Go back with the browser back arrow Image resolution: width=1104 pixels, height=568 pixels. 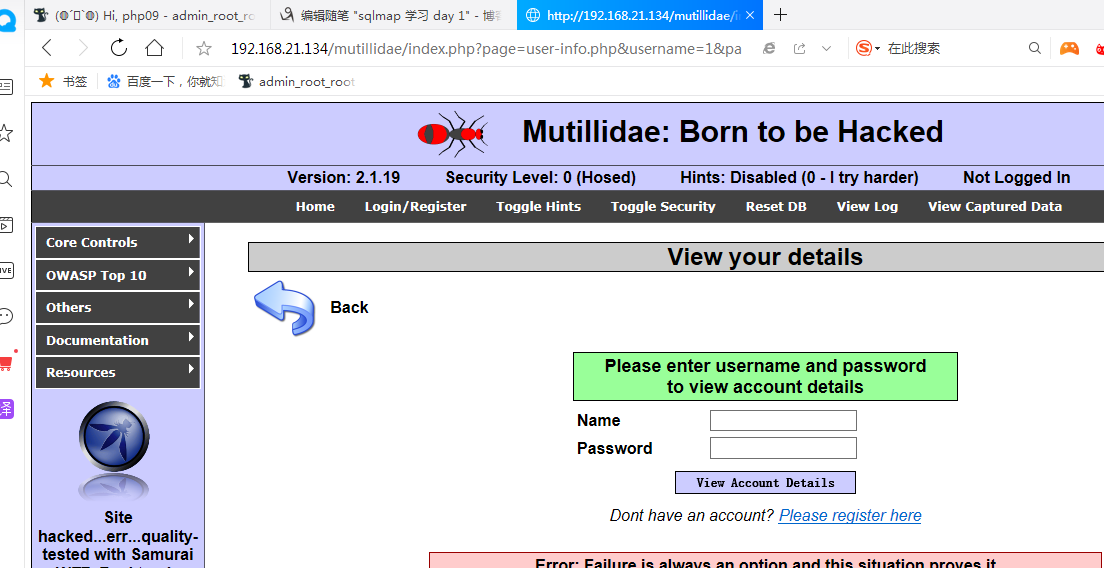pos(47,48)
